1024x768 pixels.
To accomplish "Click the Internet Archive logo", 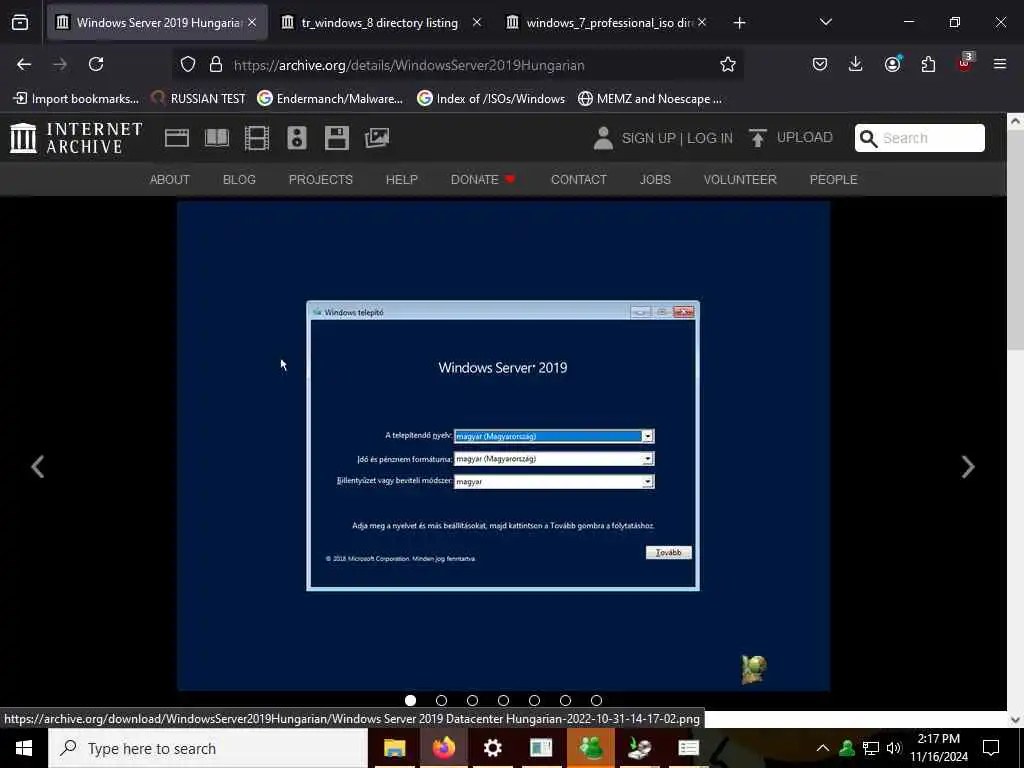I will (x=76, y=138).
